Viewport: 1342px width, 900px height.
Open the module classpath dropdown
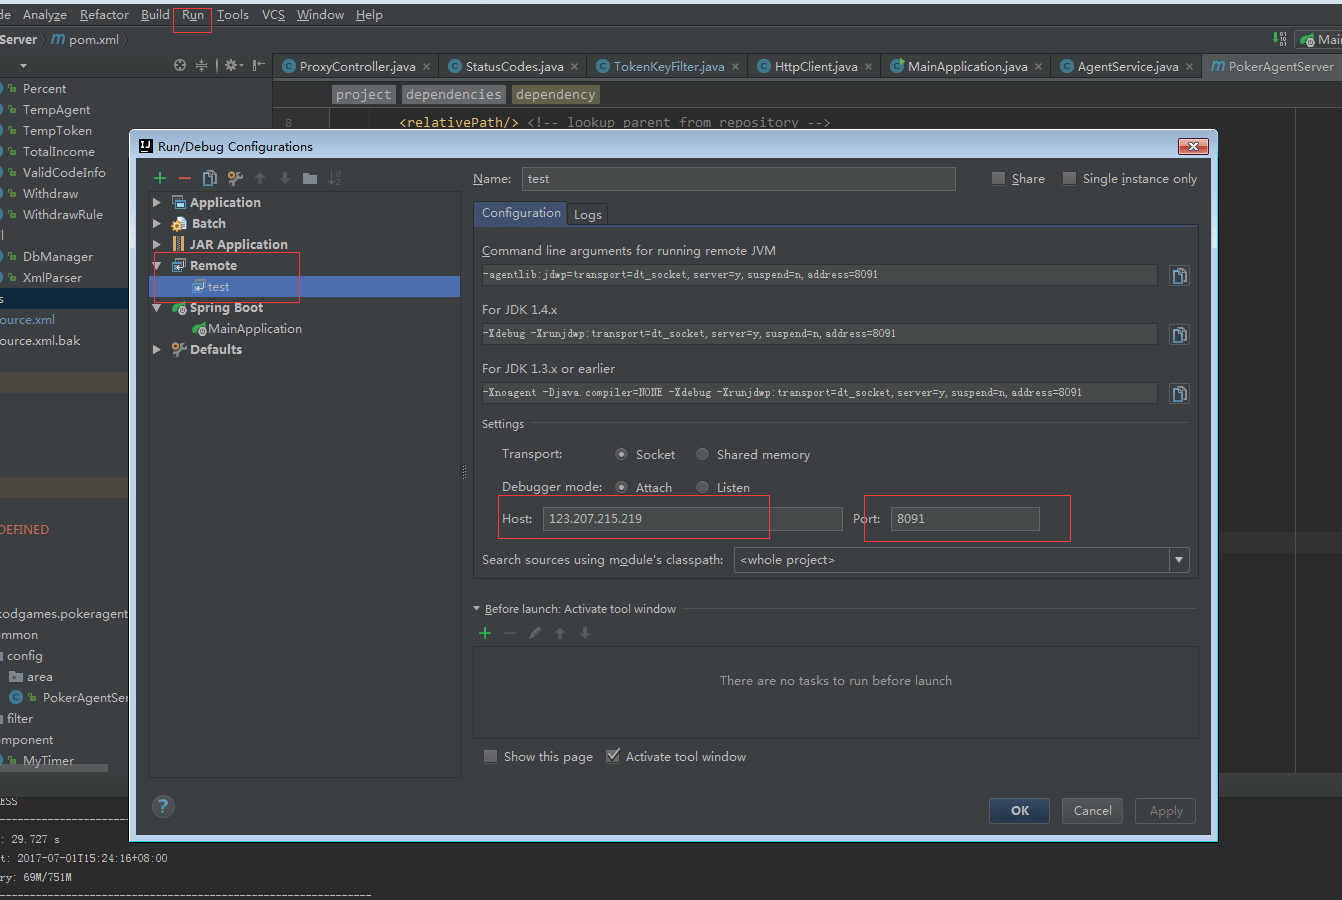tap(1179, 560)
